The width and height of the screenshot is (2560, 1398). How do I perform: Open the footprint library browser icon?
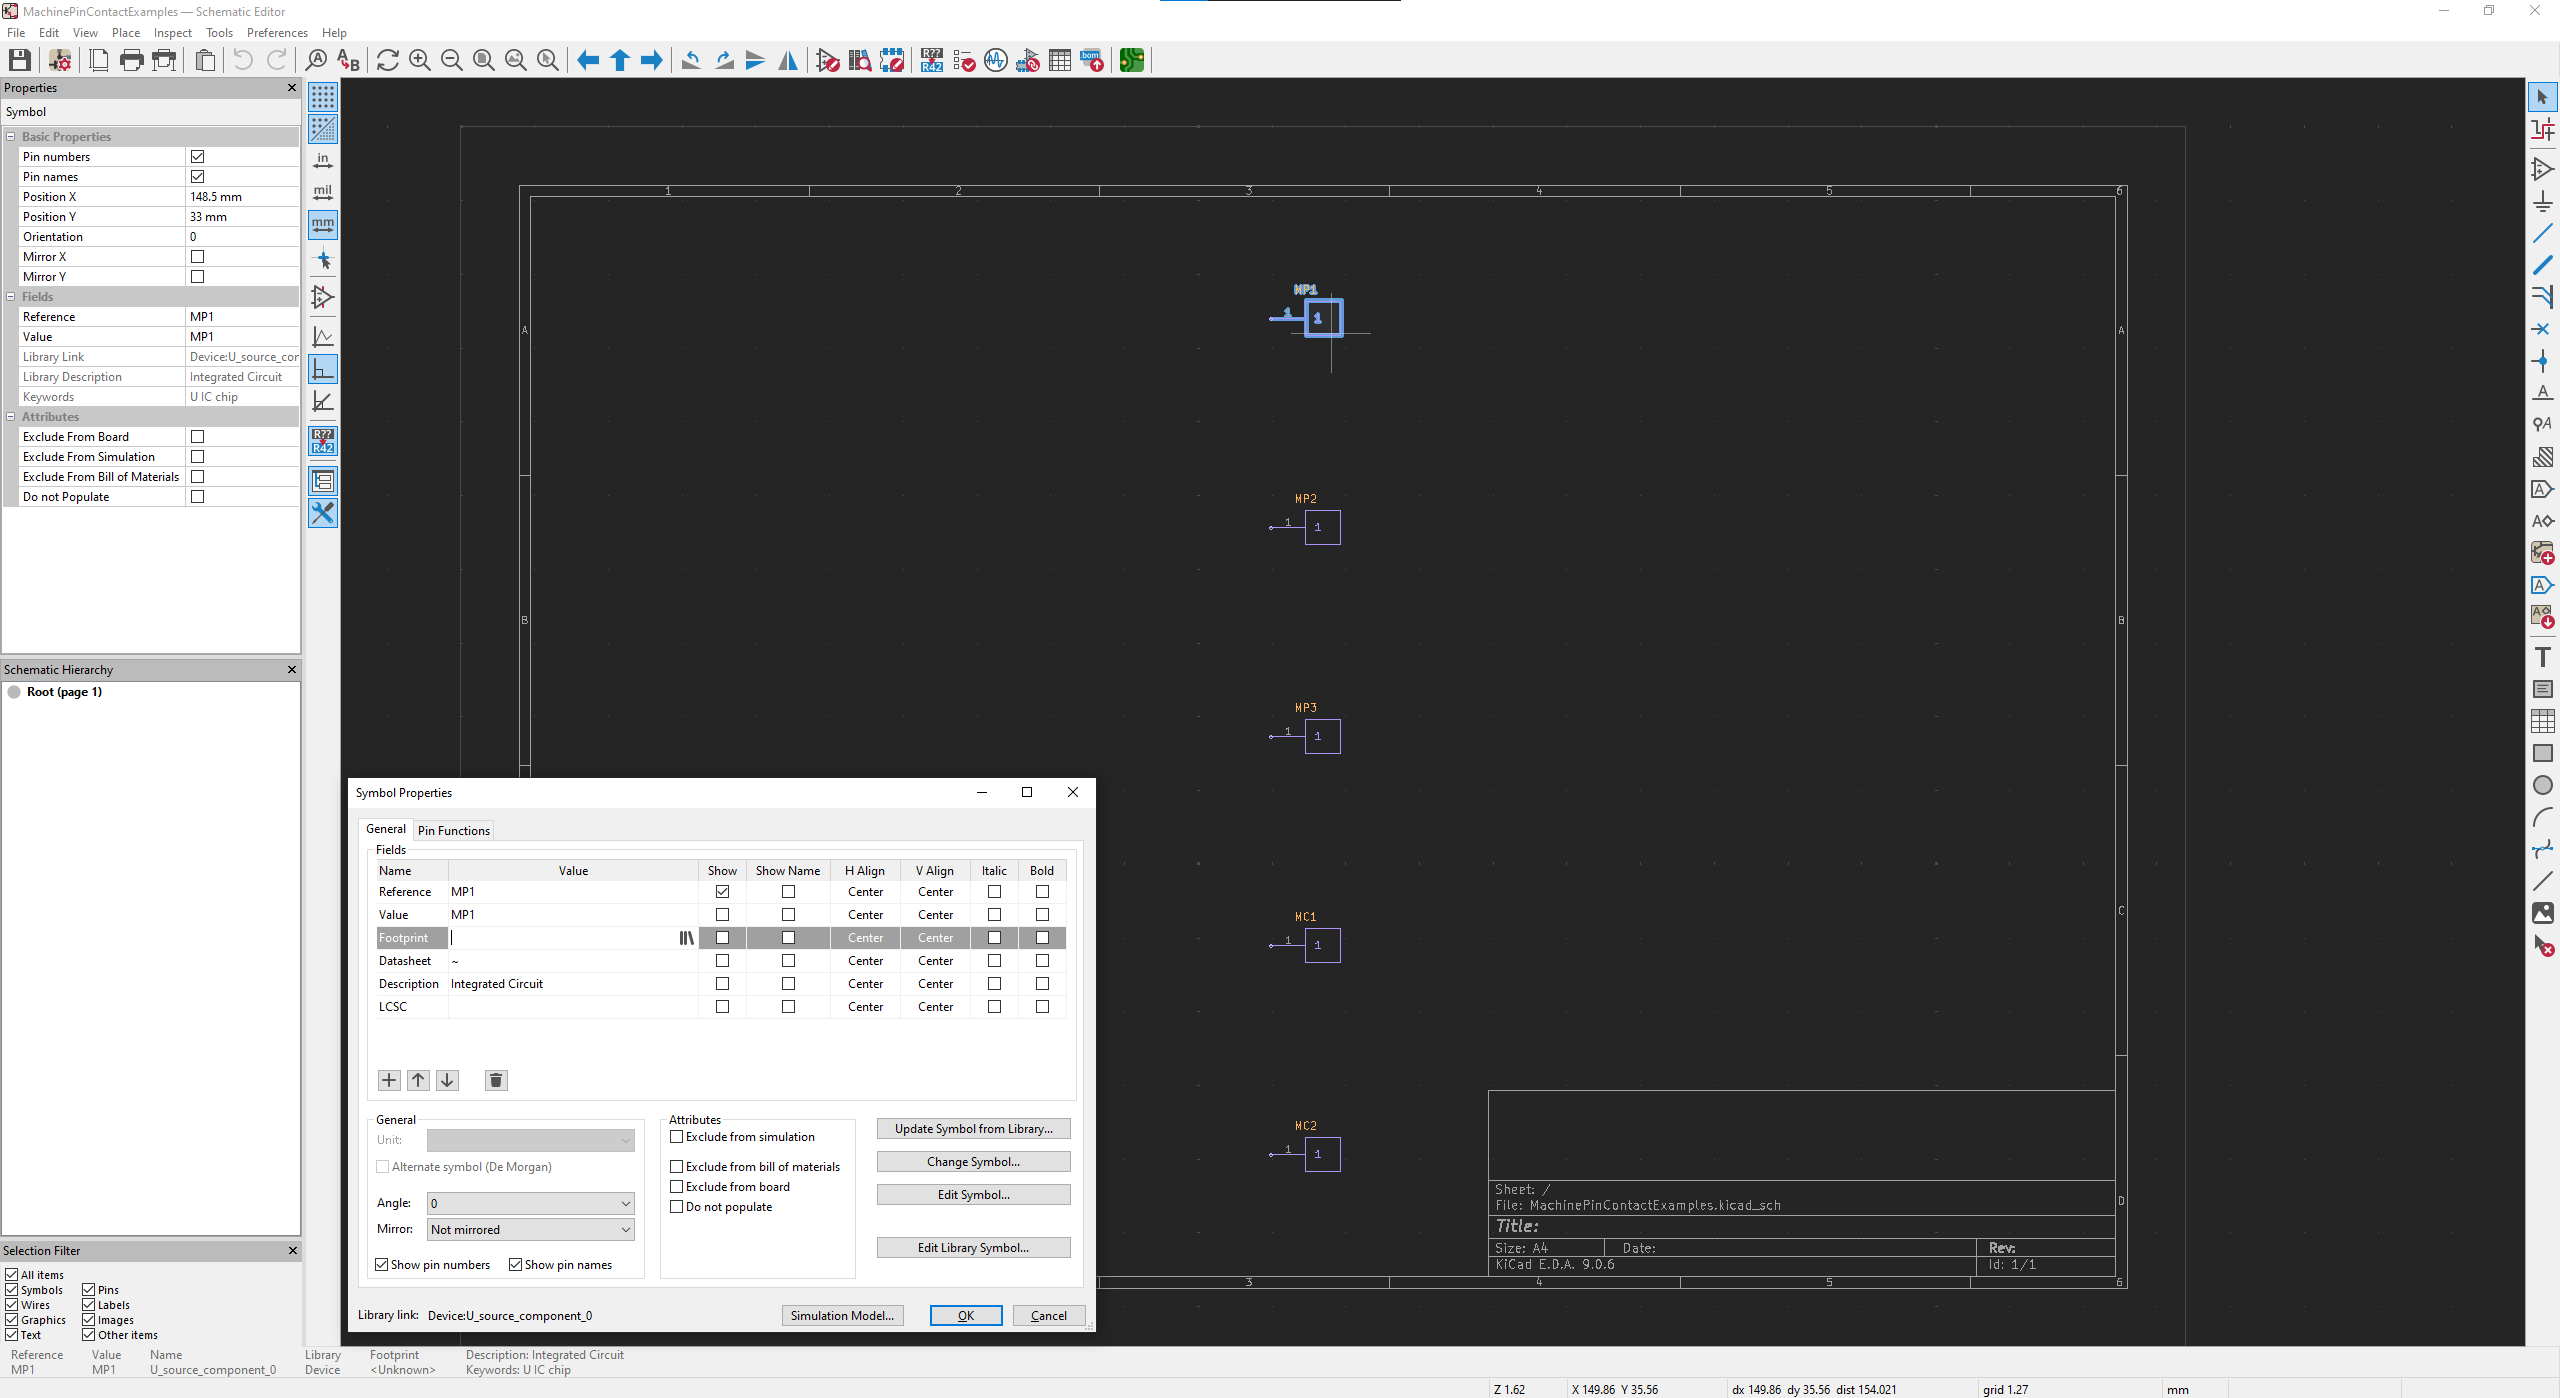pos(686,938)
